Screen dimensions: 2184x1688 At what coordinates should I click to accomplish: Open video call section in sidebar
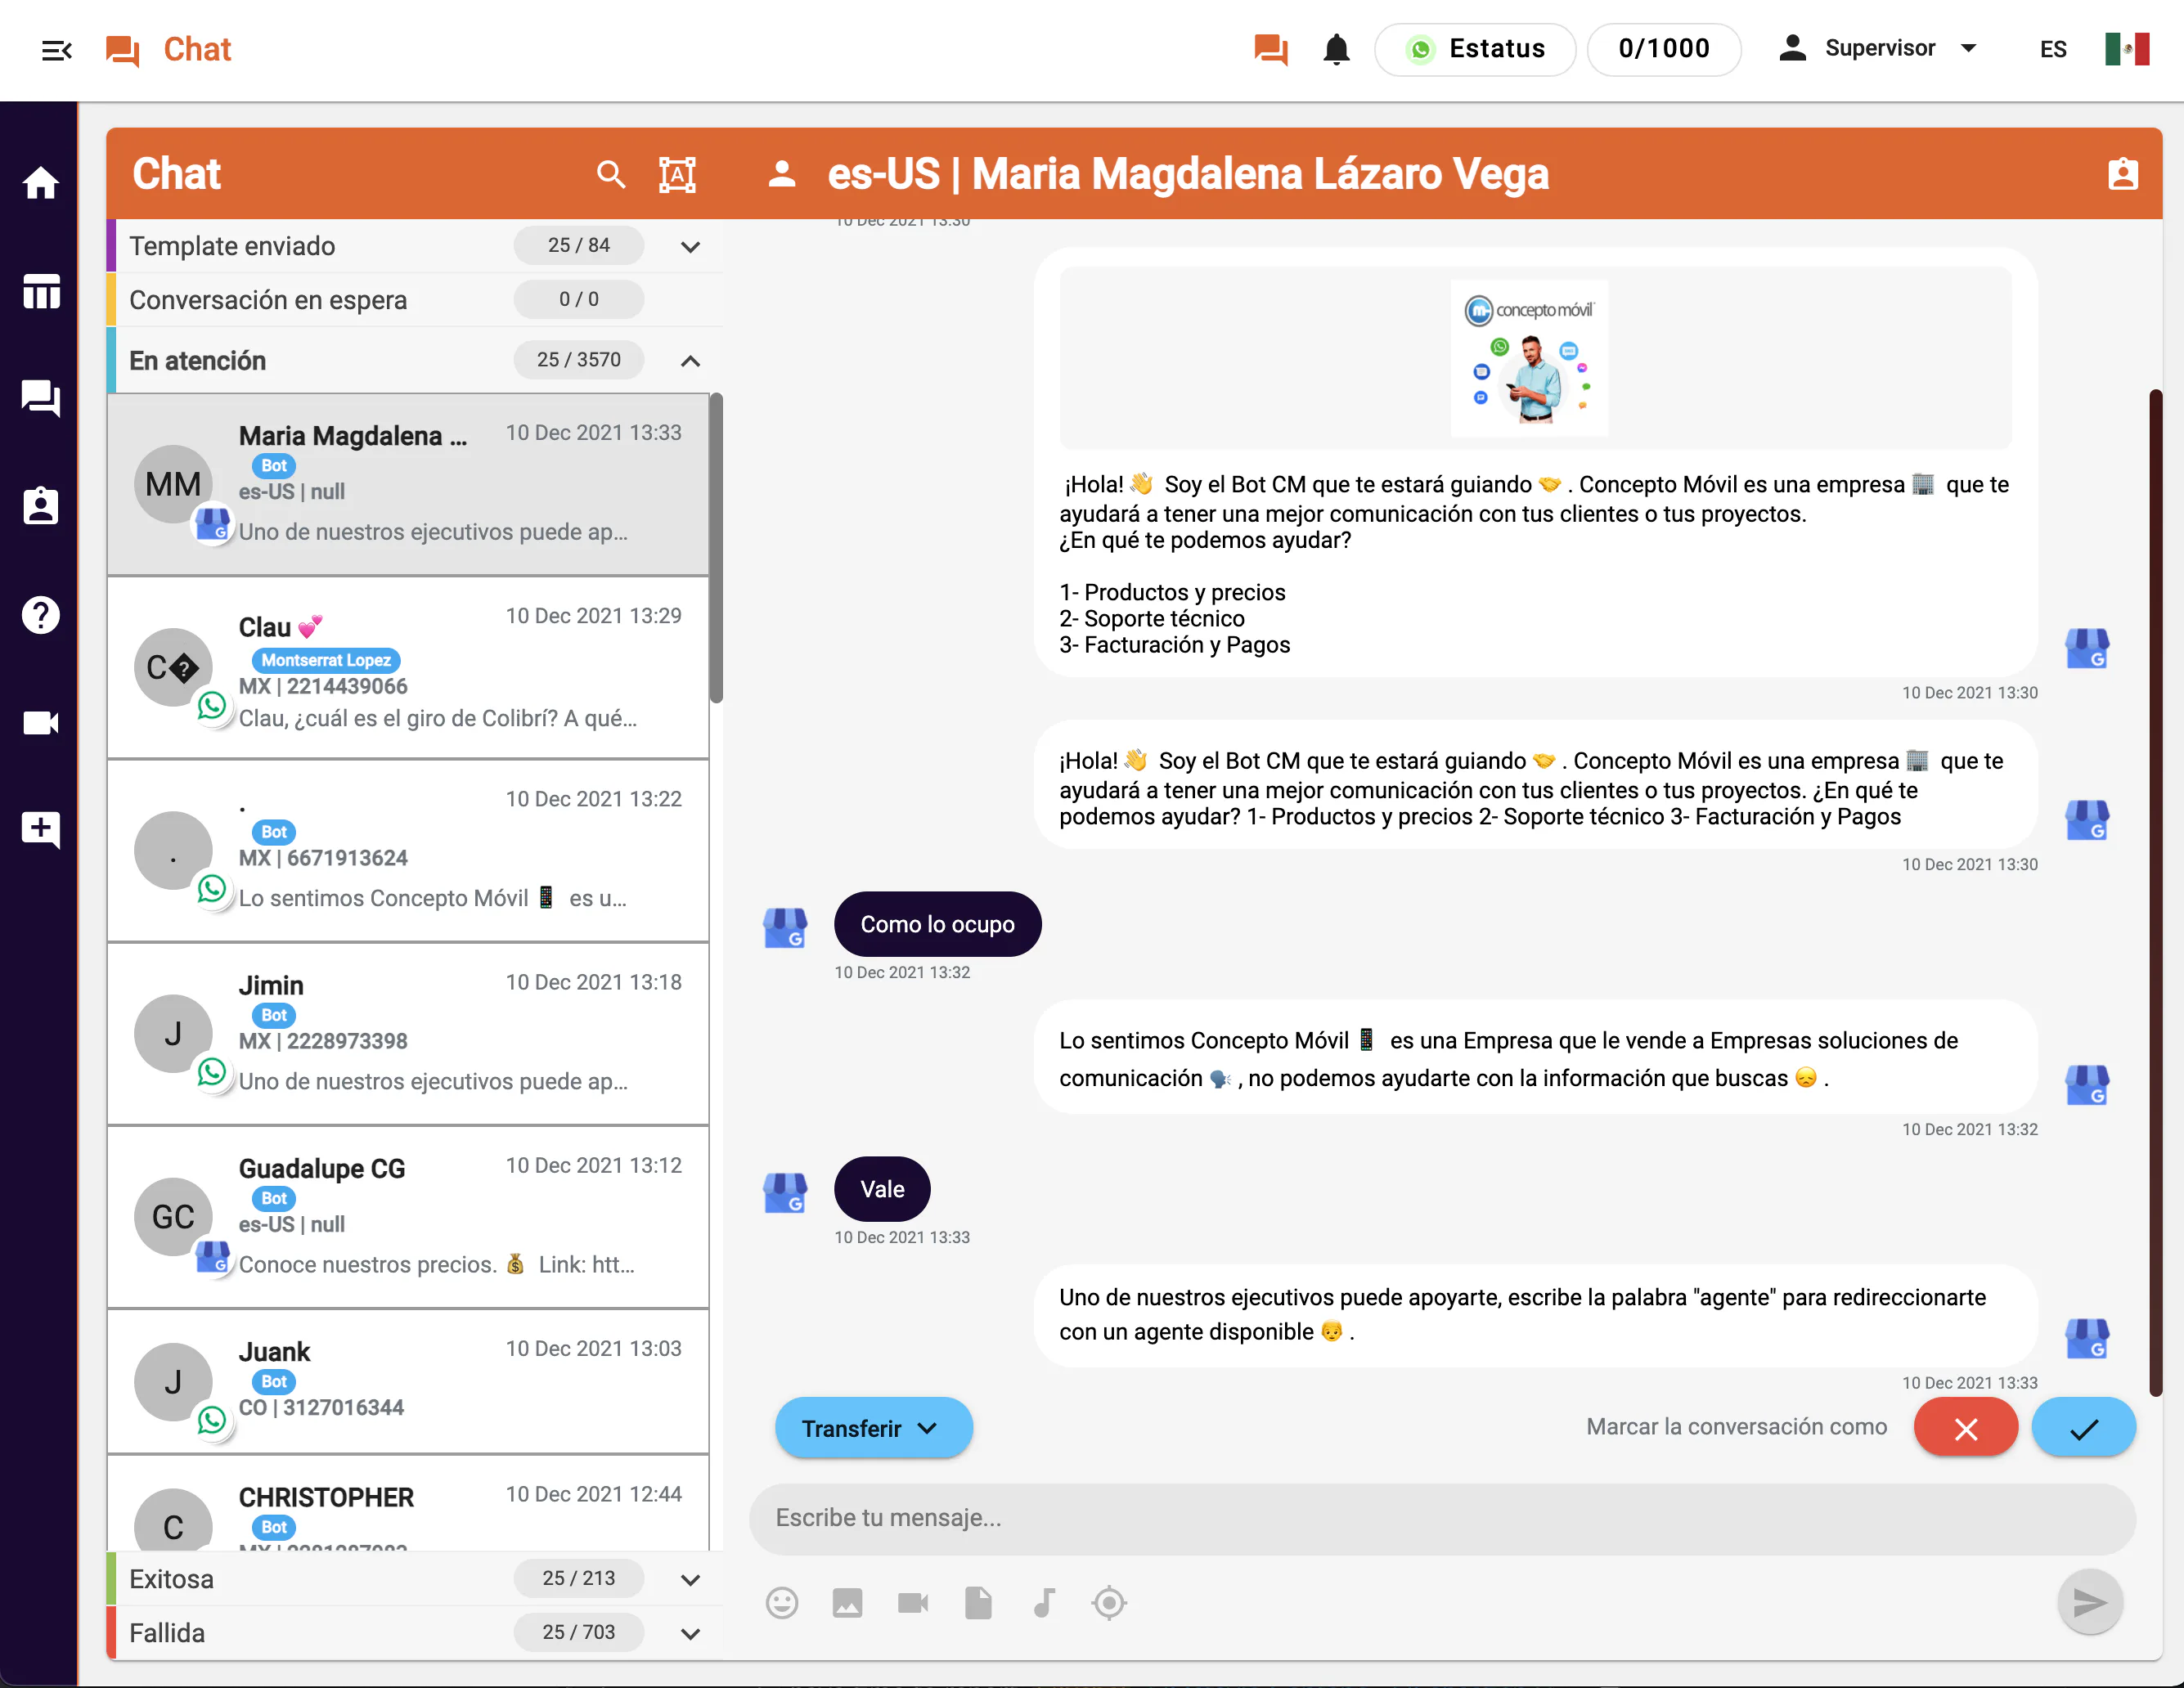(x=41, y=722)
